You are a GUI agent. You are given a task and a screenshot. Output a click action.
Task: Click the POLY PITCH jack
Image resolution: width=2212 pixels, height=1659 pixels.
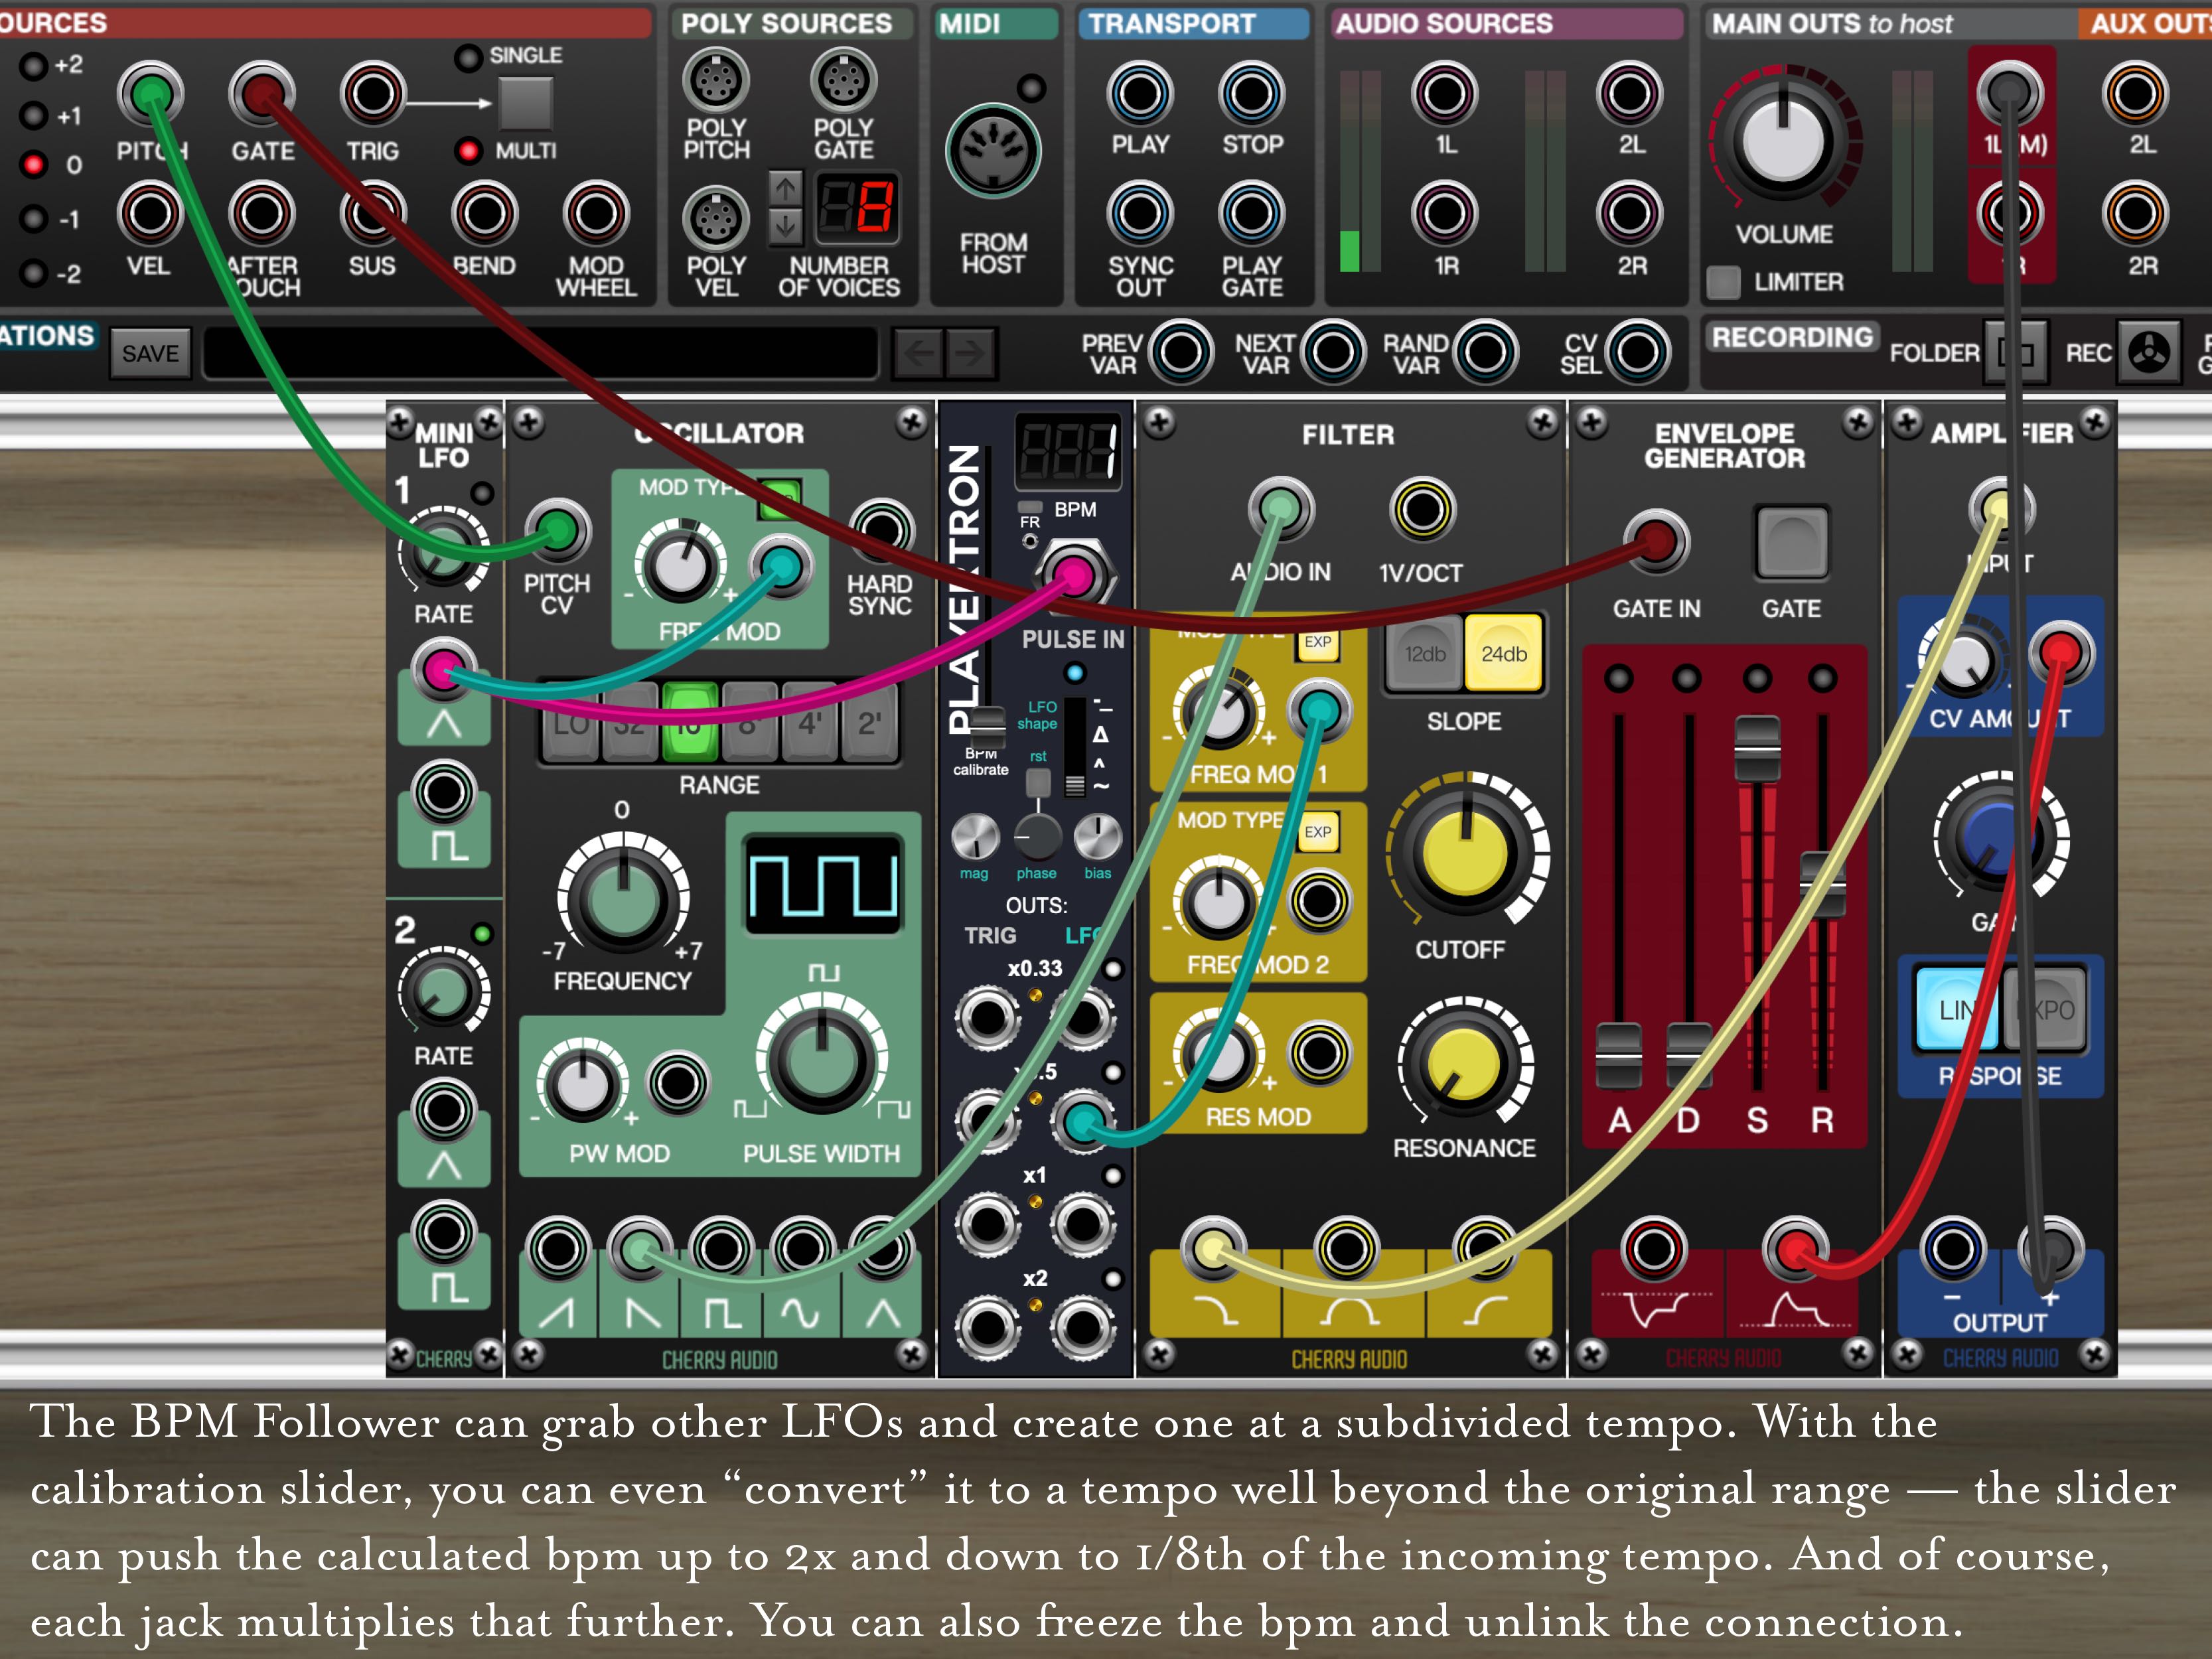point(716,80)
